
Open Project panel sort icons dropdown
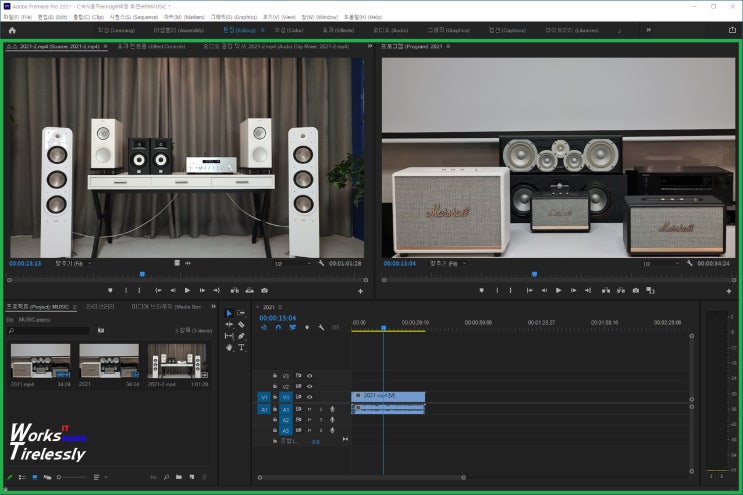(x=100, y=477)
